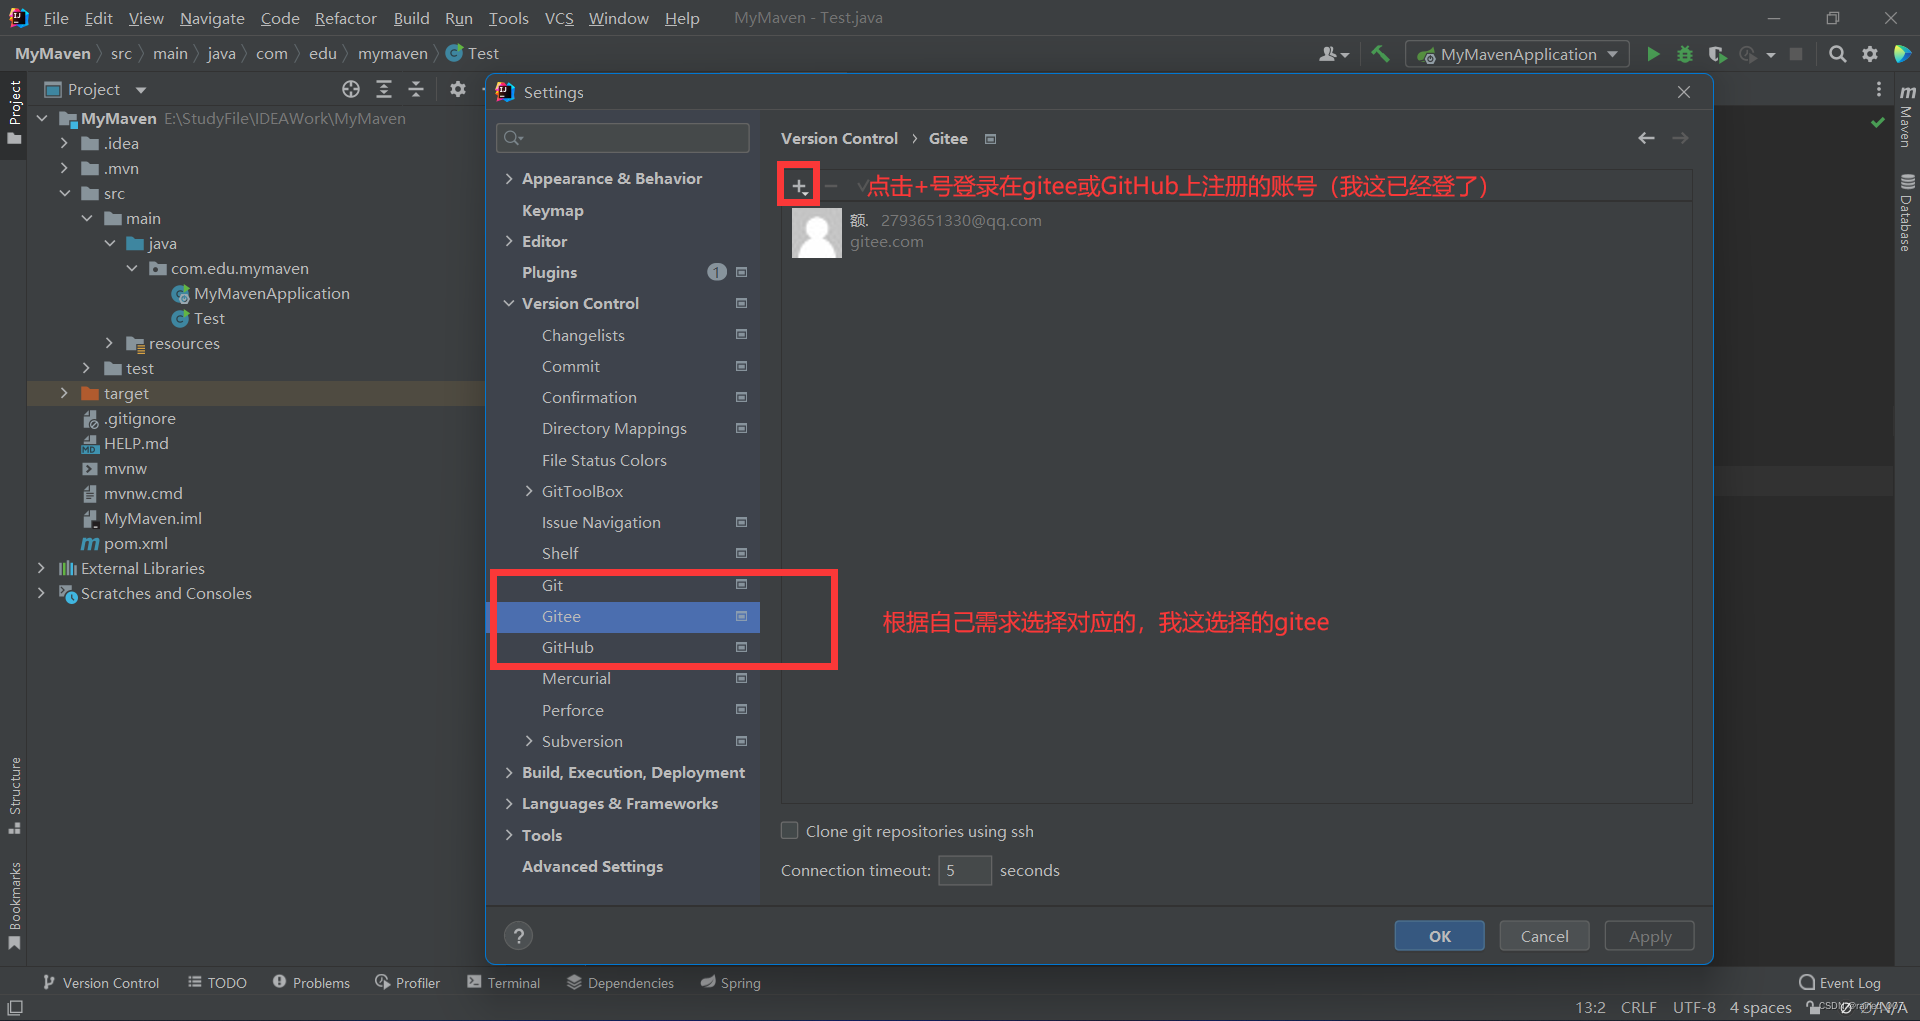Open the Navigate menu
This screenshot has height=1021, width=1920.
click(212, 18)
